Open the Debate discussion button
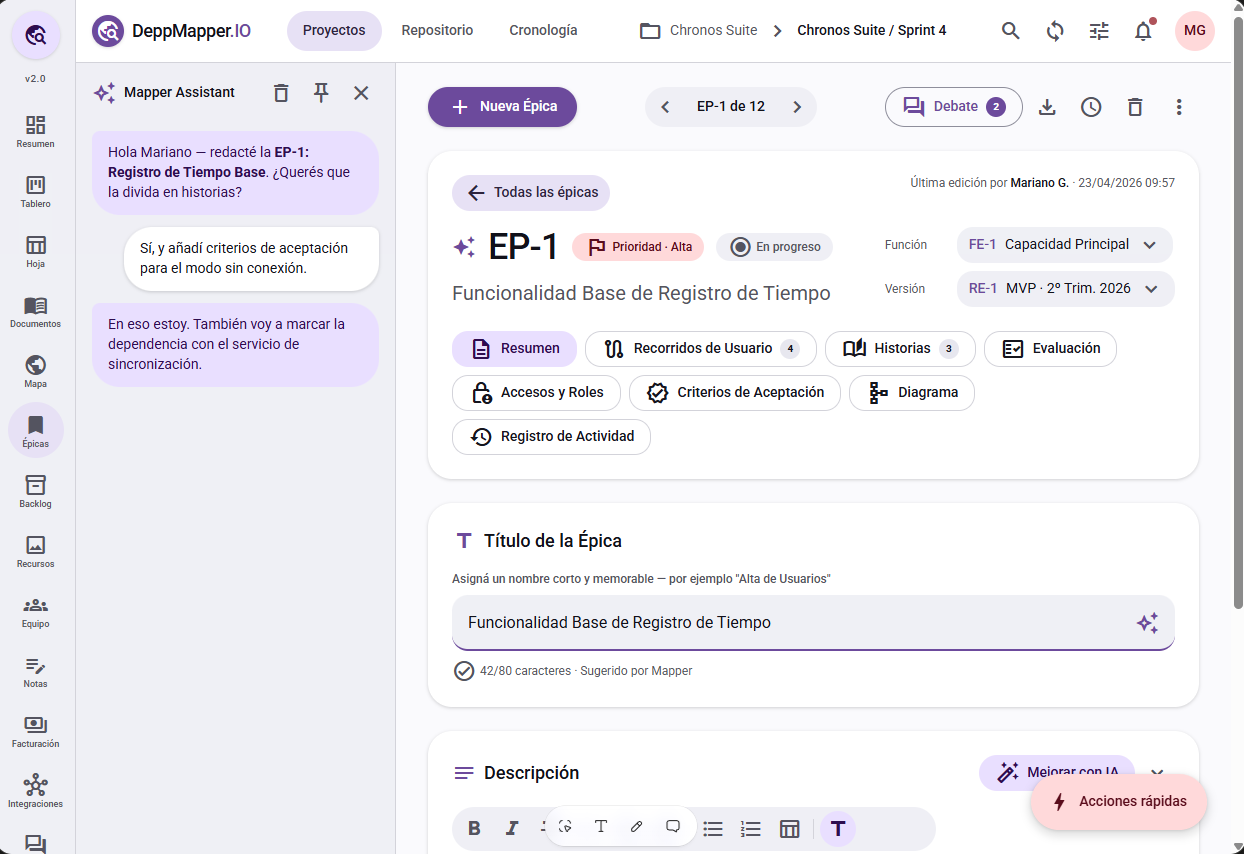 [x=954, y=107]
